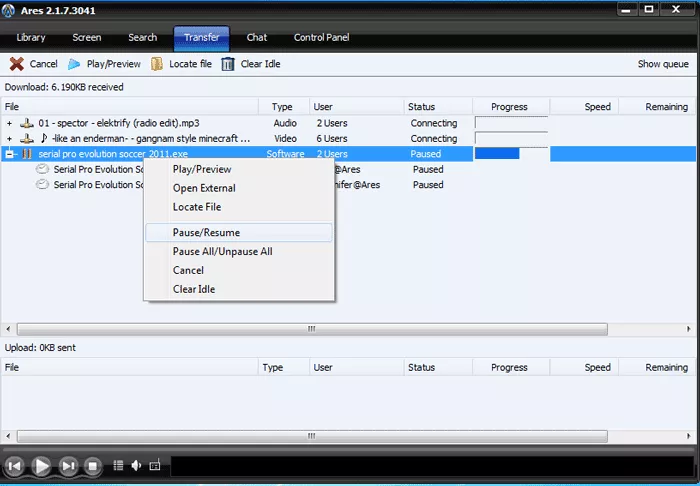Click the Locate file label in the toolbar
Screen dimensions: 700x486
[x=190, y=64]
